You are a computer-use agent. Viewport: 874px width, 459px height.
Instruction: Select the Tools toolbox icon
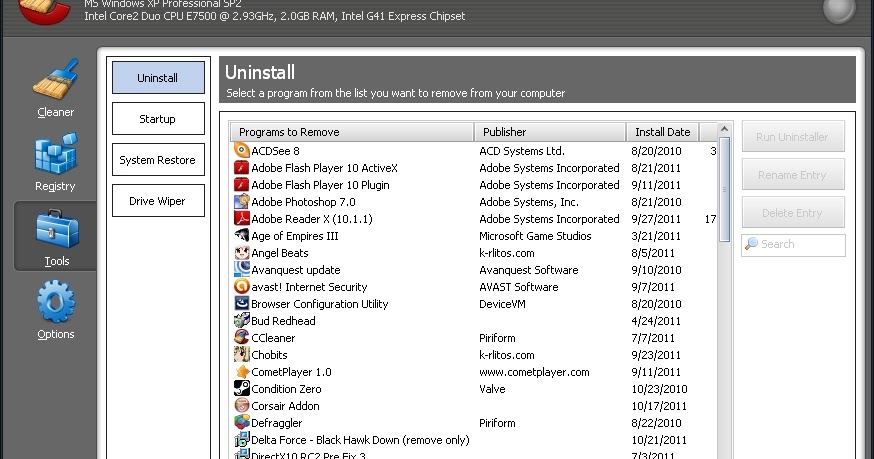coord(55,232)
